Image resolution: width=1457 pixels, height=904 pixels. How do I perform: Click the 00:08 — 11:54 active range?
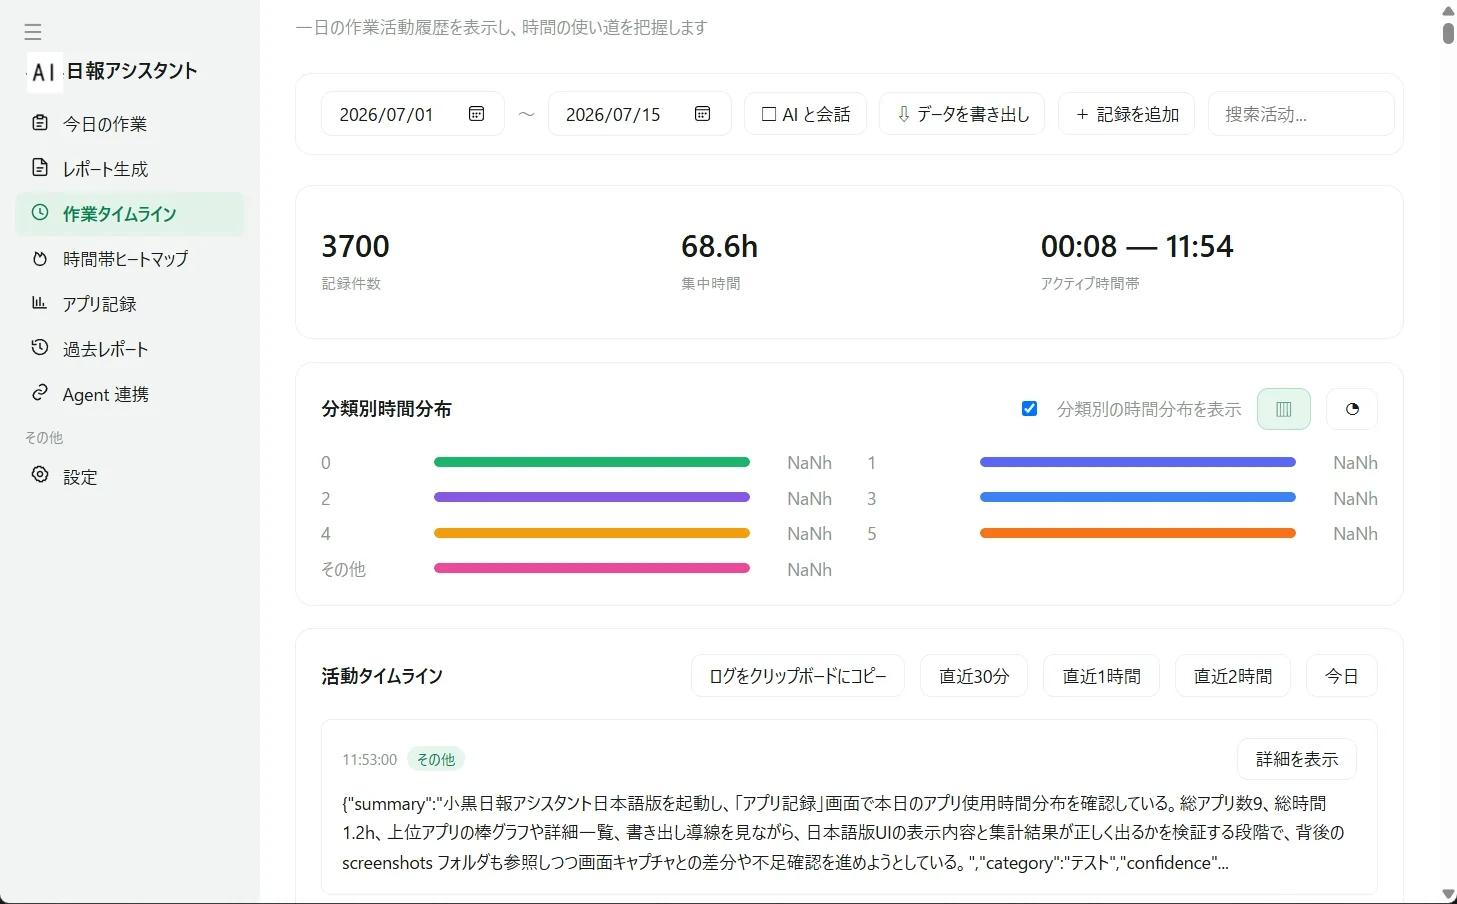point(1137,246)
